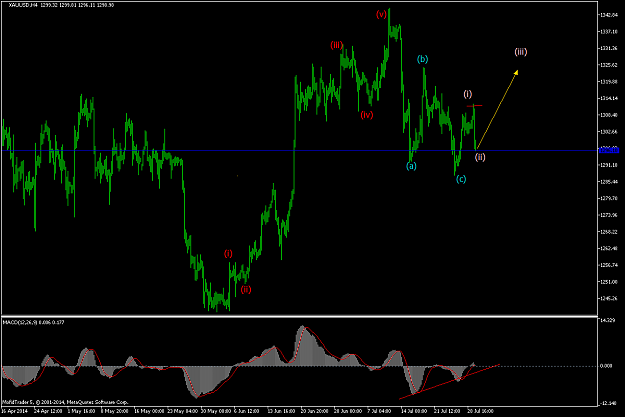Select the pink (i) wave label

click(x=468, y=94)
